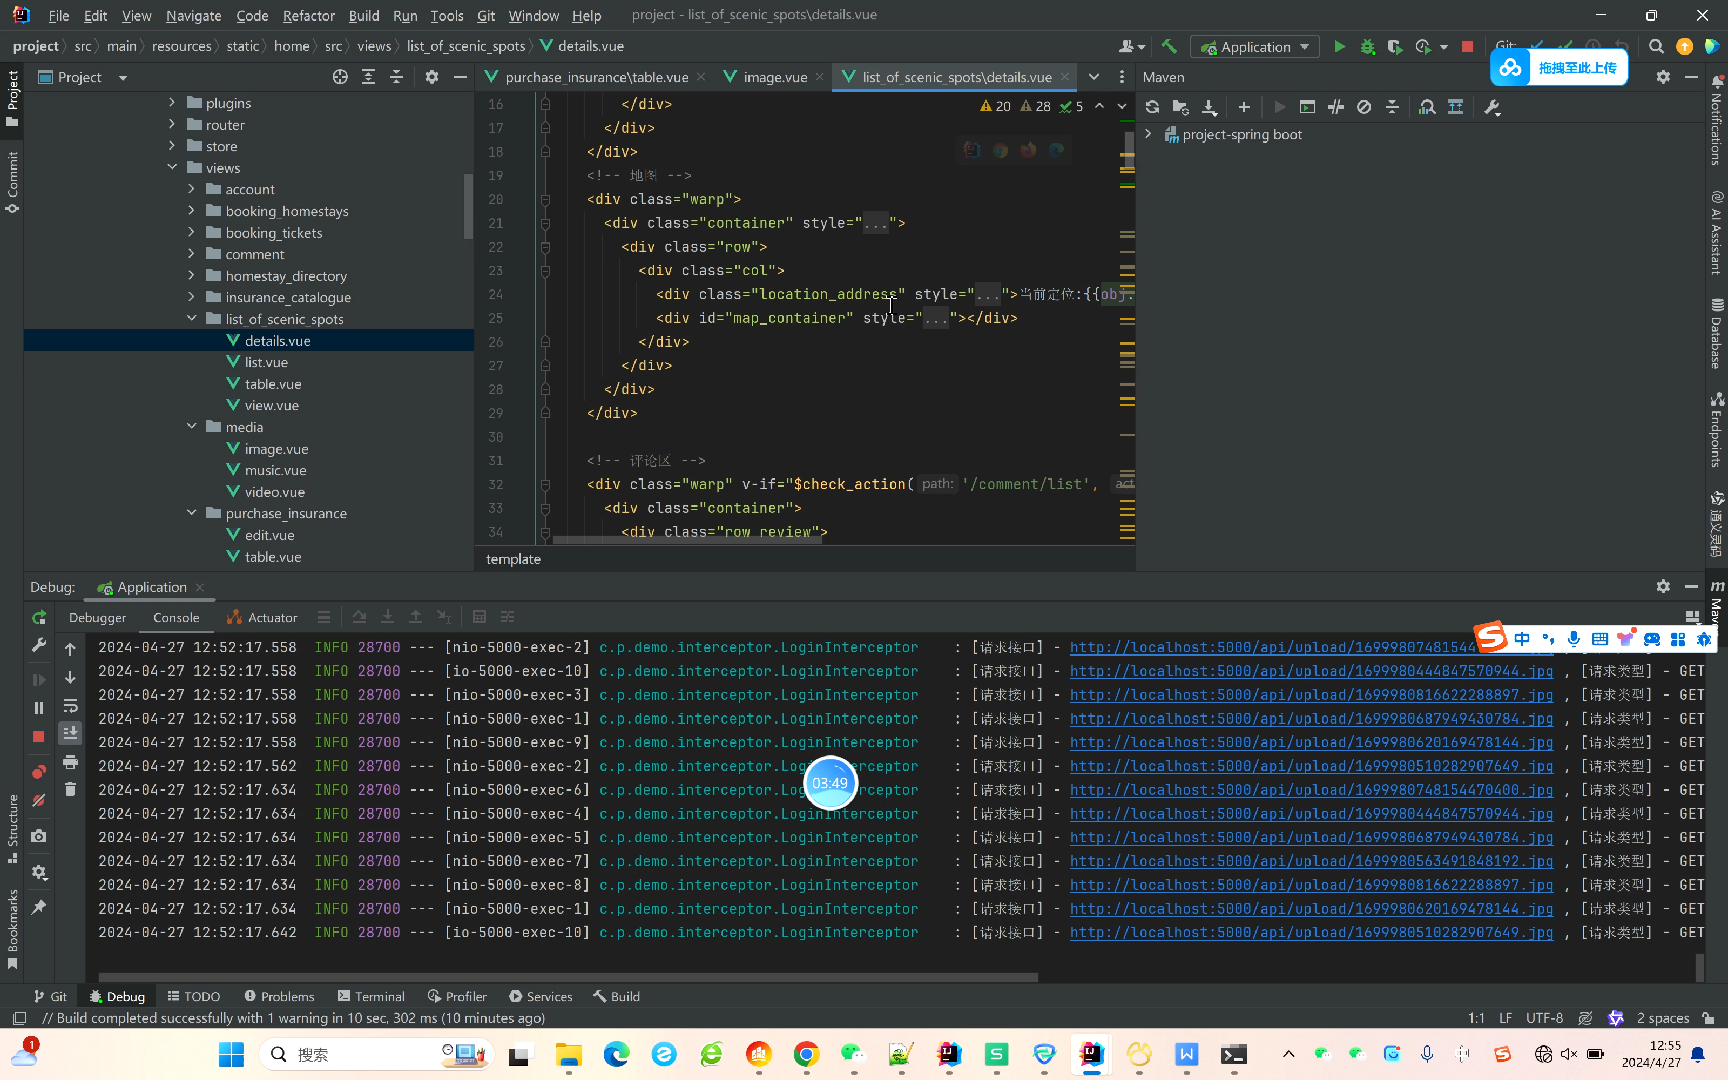
Task: Click the editor horizontal scrollbar
Action: pyautogui.click(x=688, y=540)
